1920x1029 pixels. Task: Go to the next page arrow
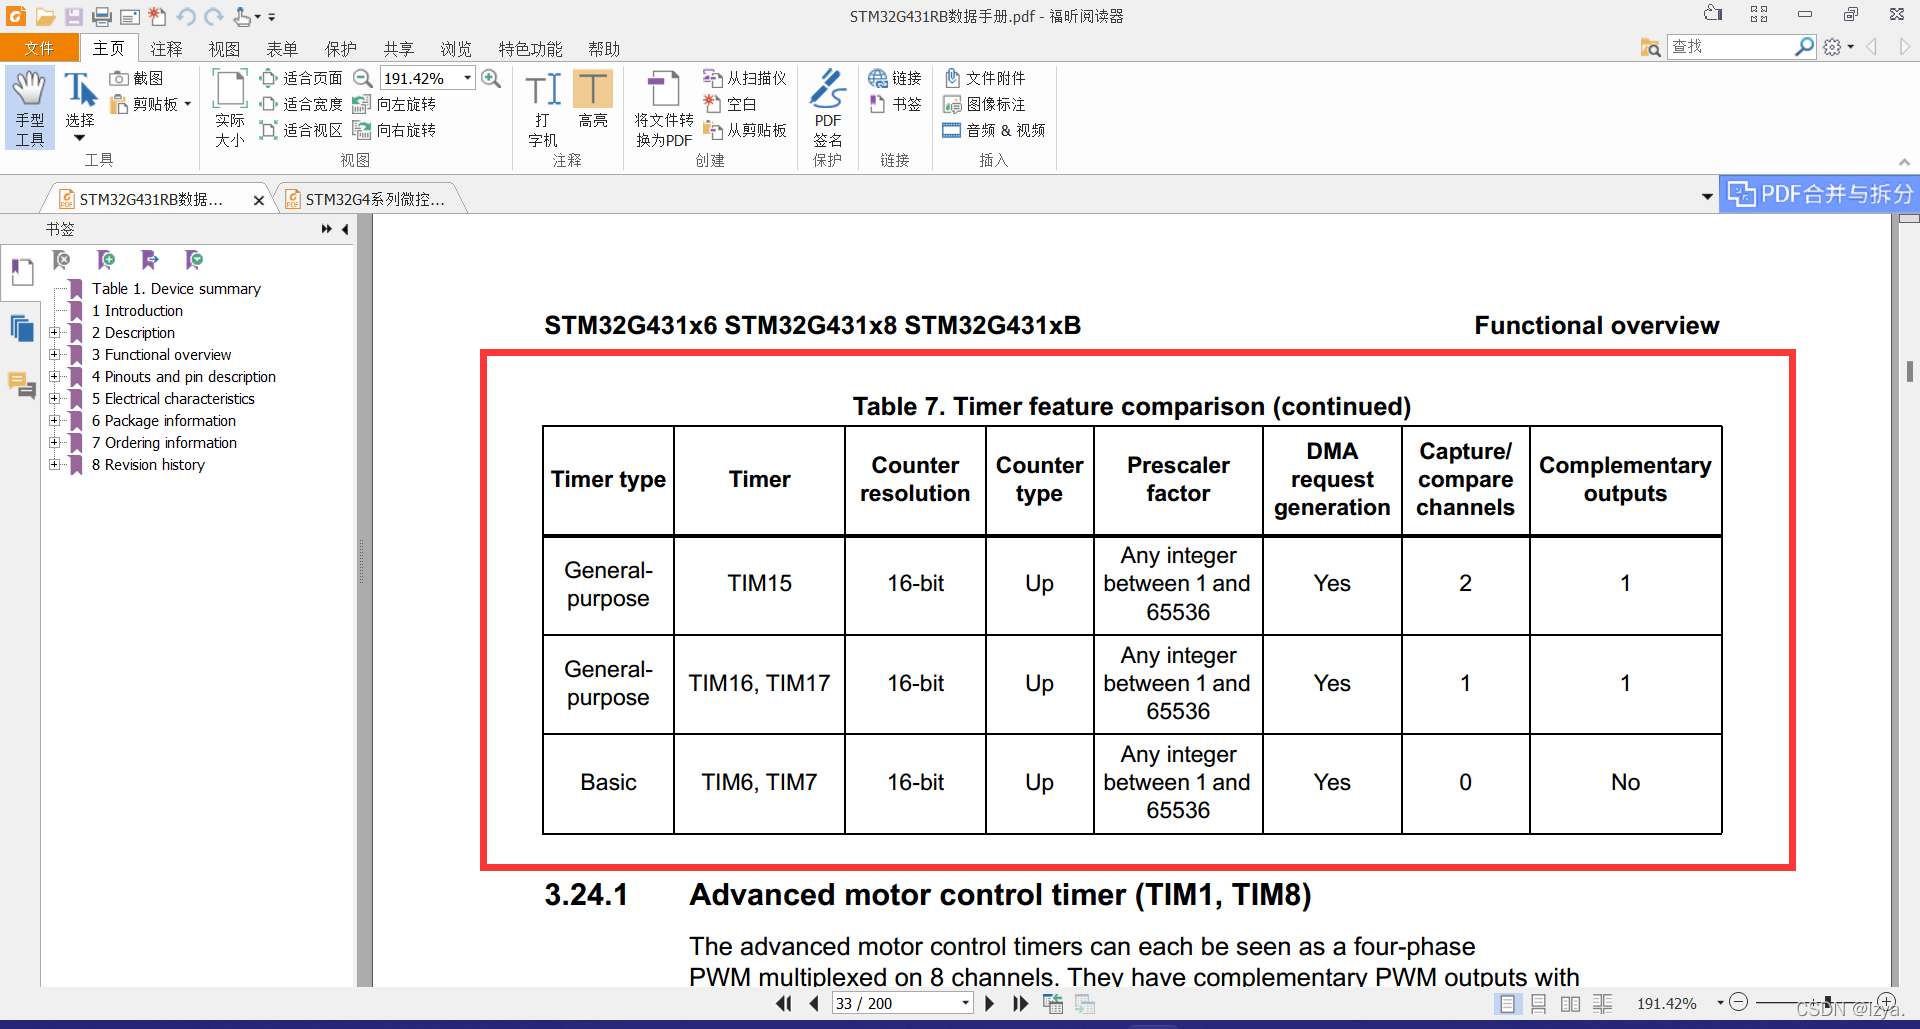tap(989, 1003)
